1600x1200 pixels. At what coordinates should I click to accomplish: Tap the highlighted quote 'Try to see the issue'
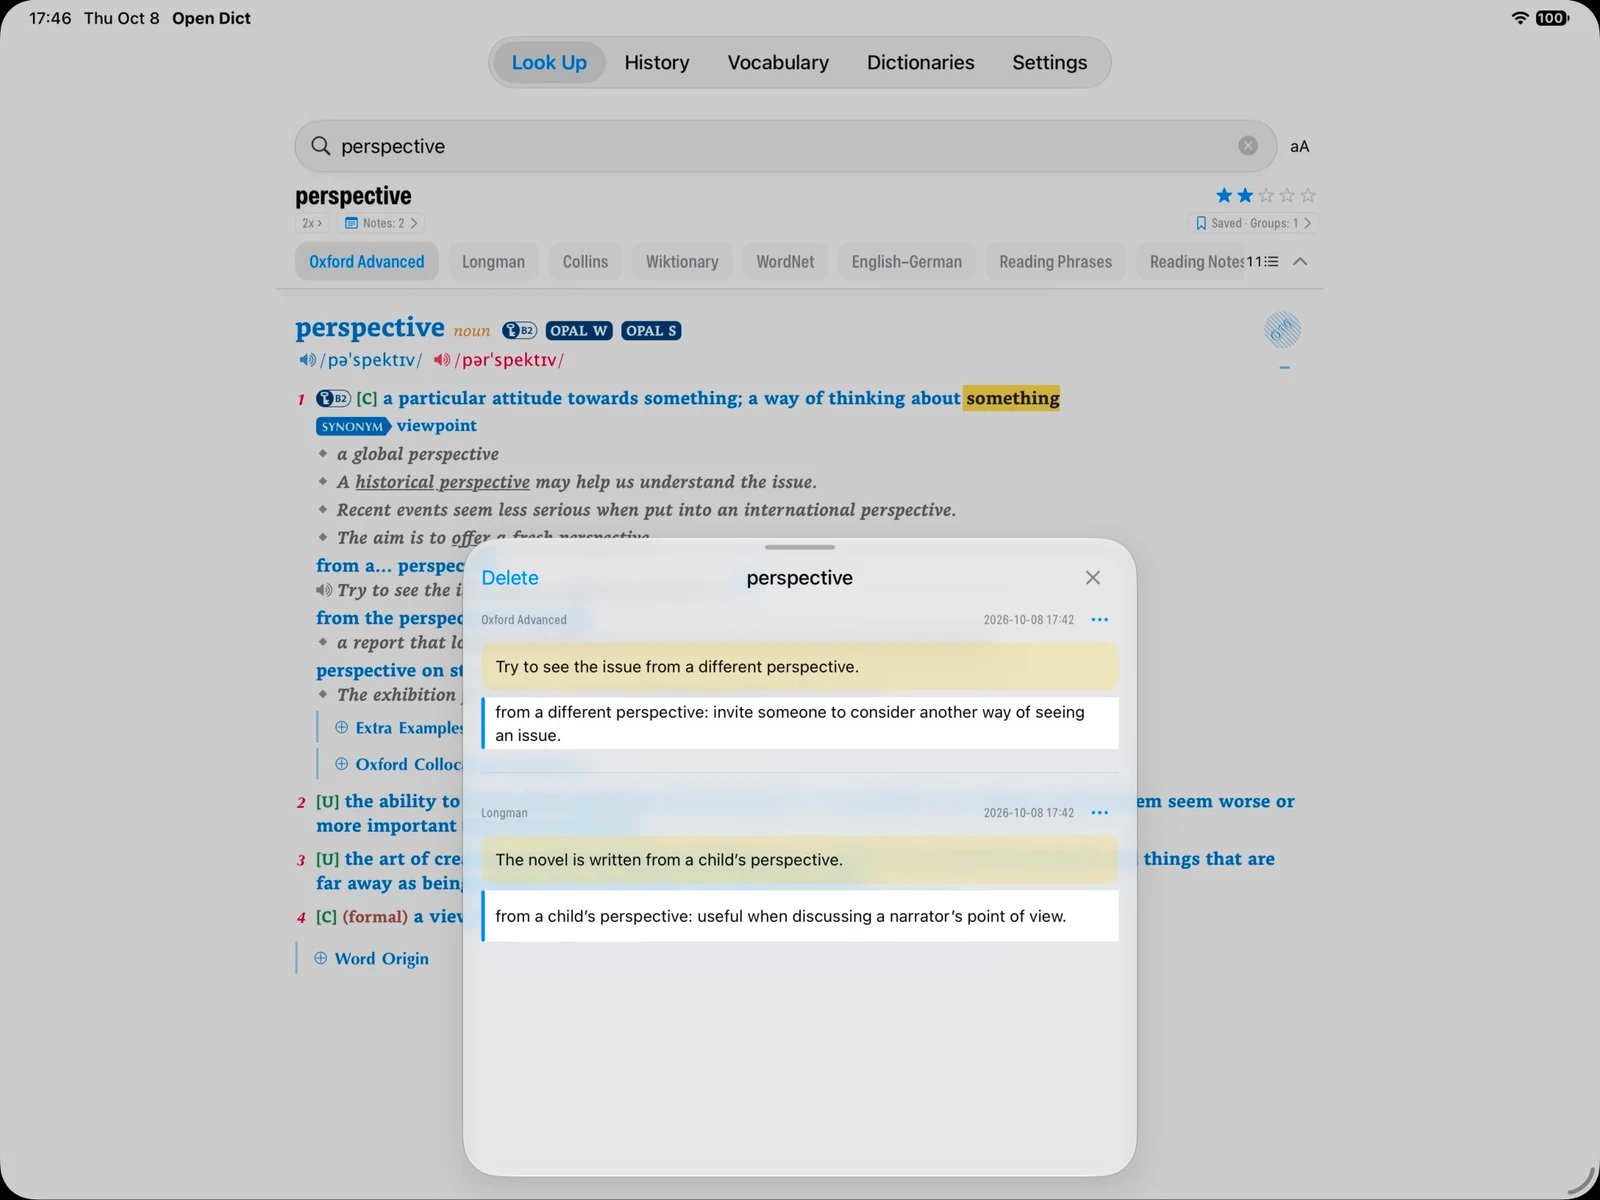point(799,667)
